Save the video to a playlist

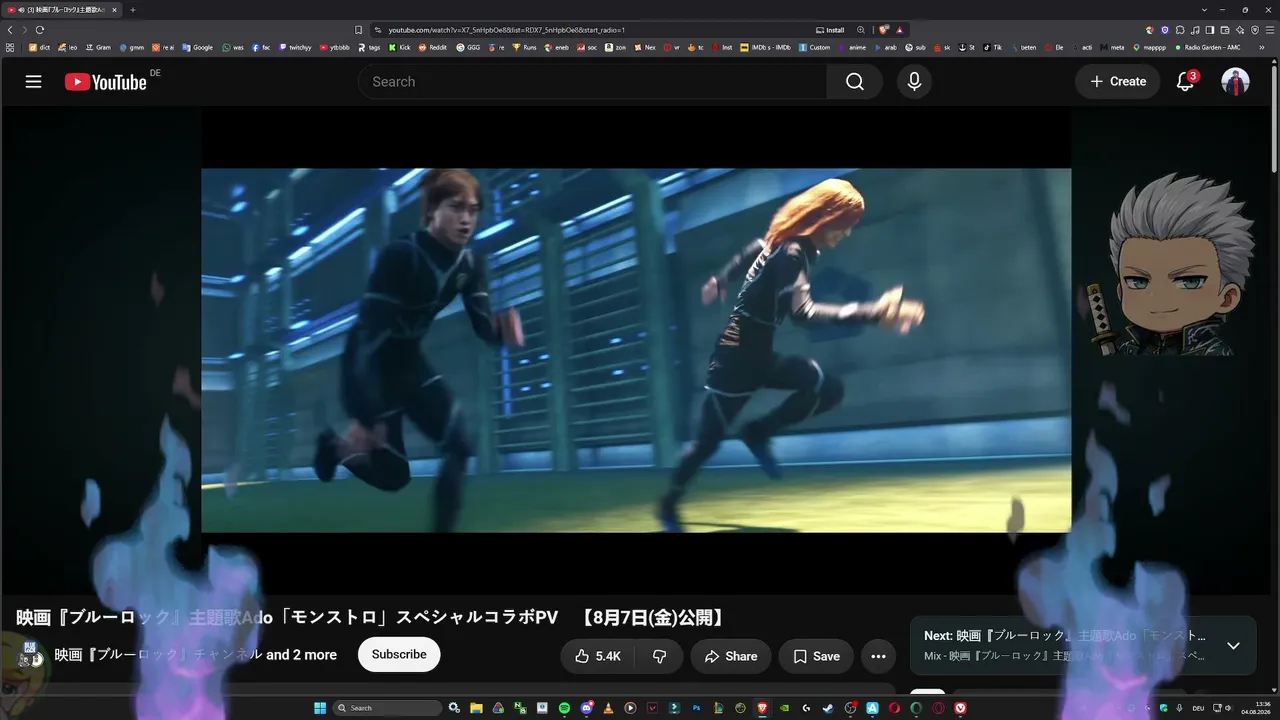click(x=816, y=656)
